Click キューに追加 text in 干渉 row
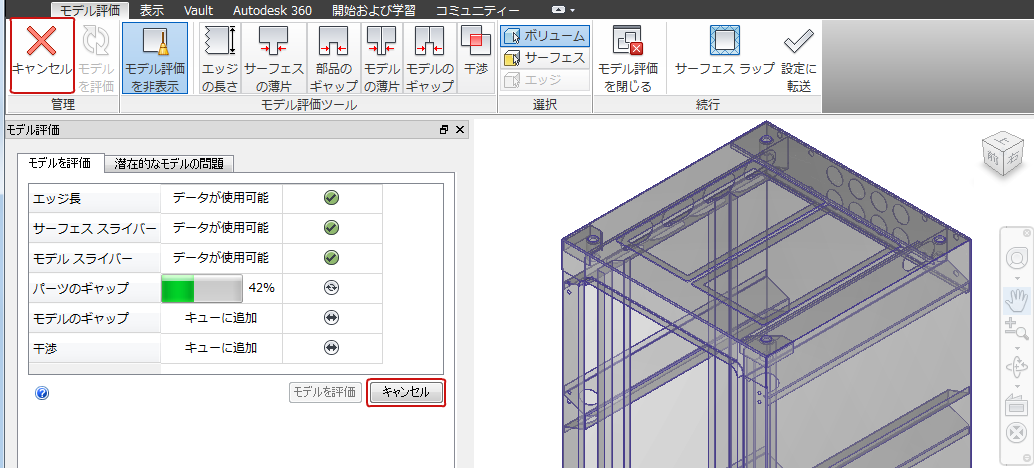 (221, 347)
